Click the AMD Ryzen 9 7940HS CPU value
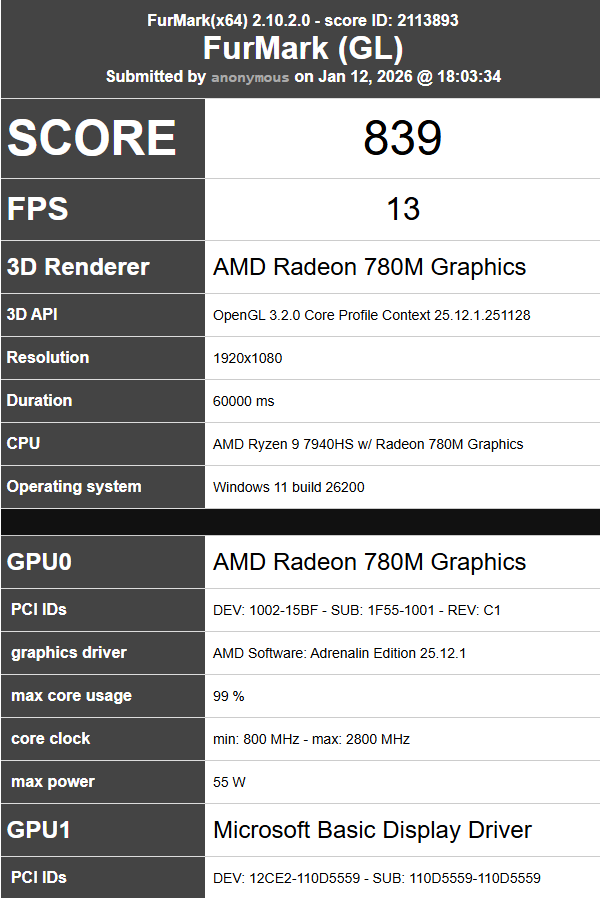 tap(368, 444)
